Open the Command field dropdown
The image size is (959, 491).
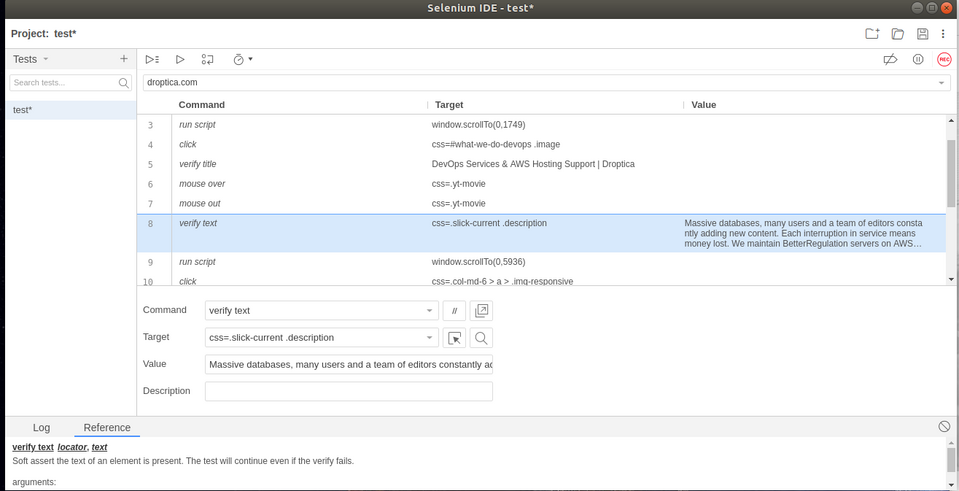point(429,311)
